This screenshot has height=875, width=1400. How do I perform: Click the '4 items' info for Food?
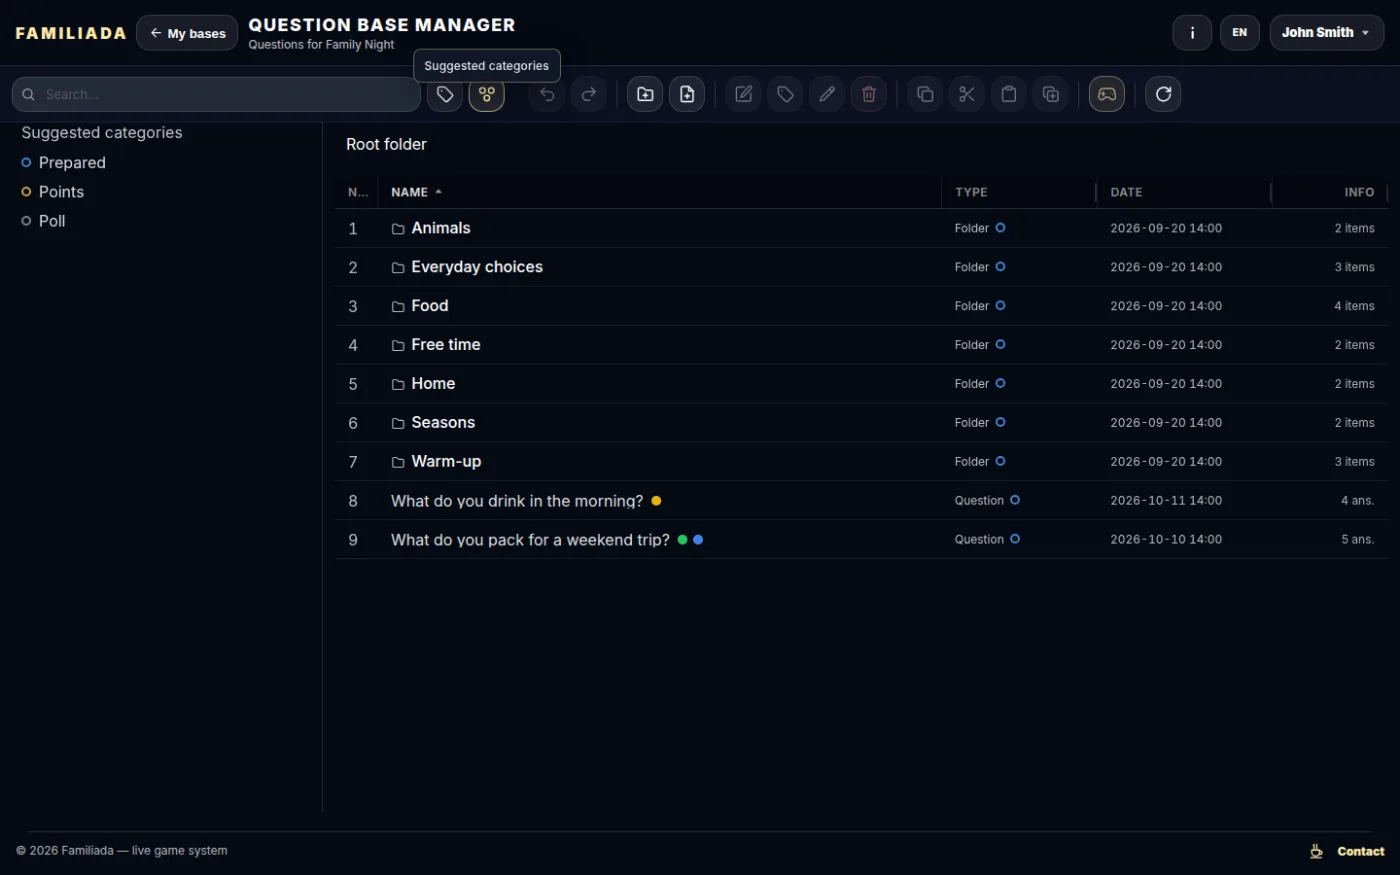coord(1354,306)
